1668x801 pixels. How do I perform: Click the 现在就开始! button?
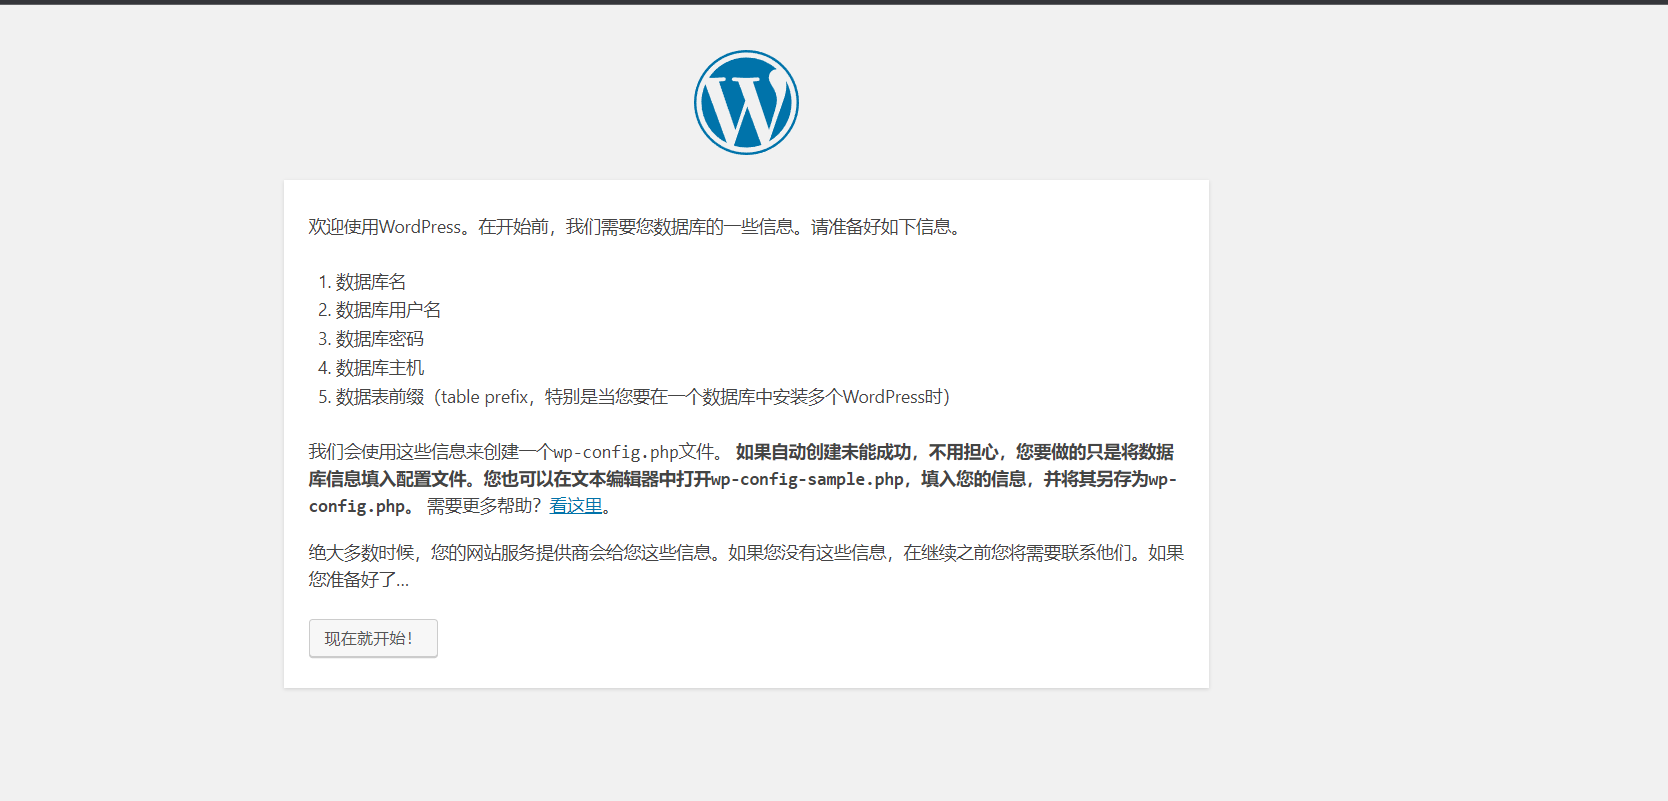[373, 638]
